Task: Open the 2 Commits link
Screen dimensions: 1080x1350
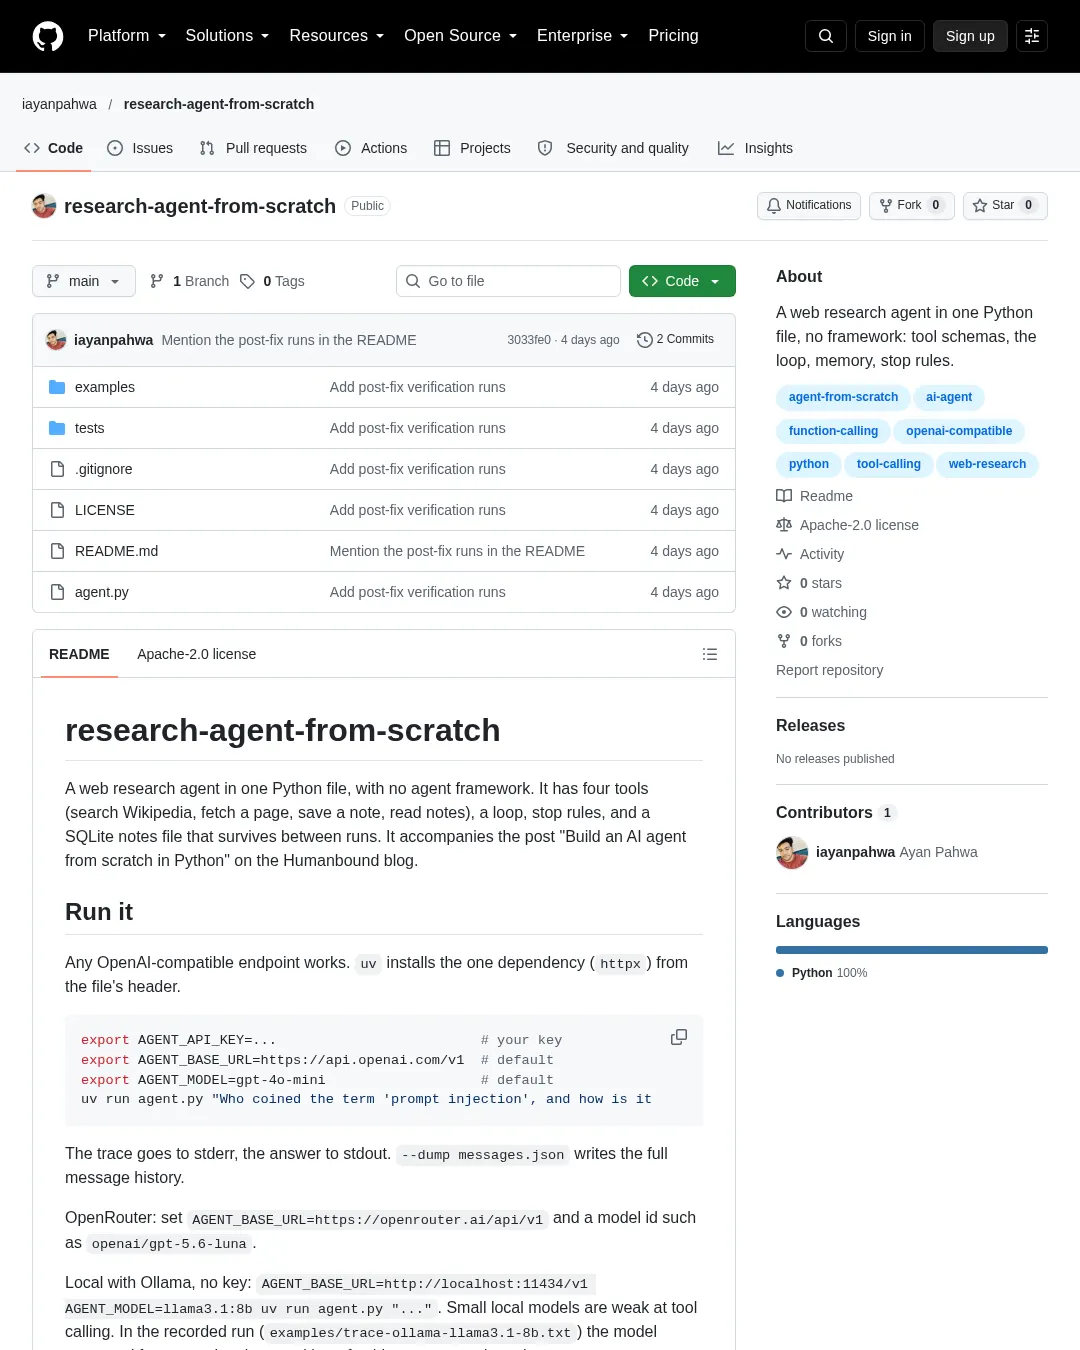Action: (676, 340)
